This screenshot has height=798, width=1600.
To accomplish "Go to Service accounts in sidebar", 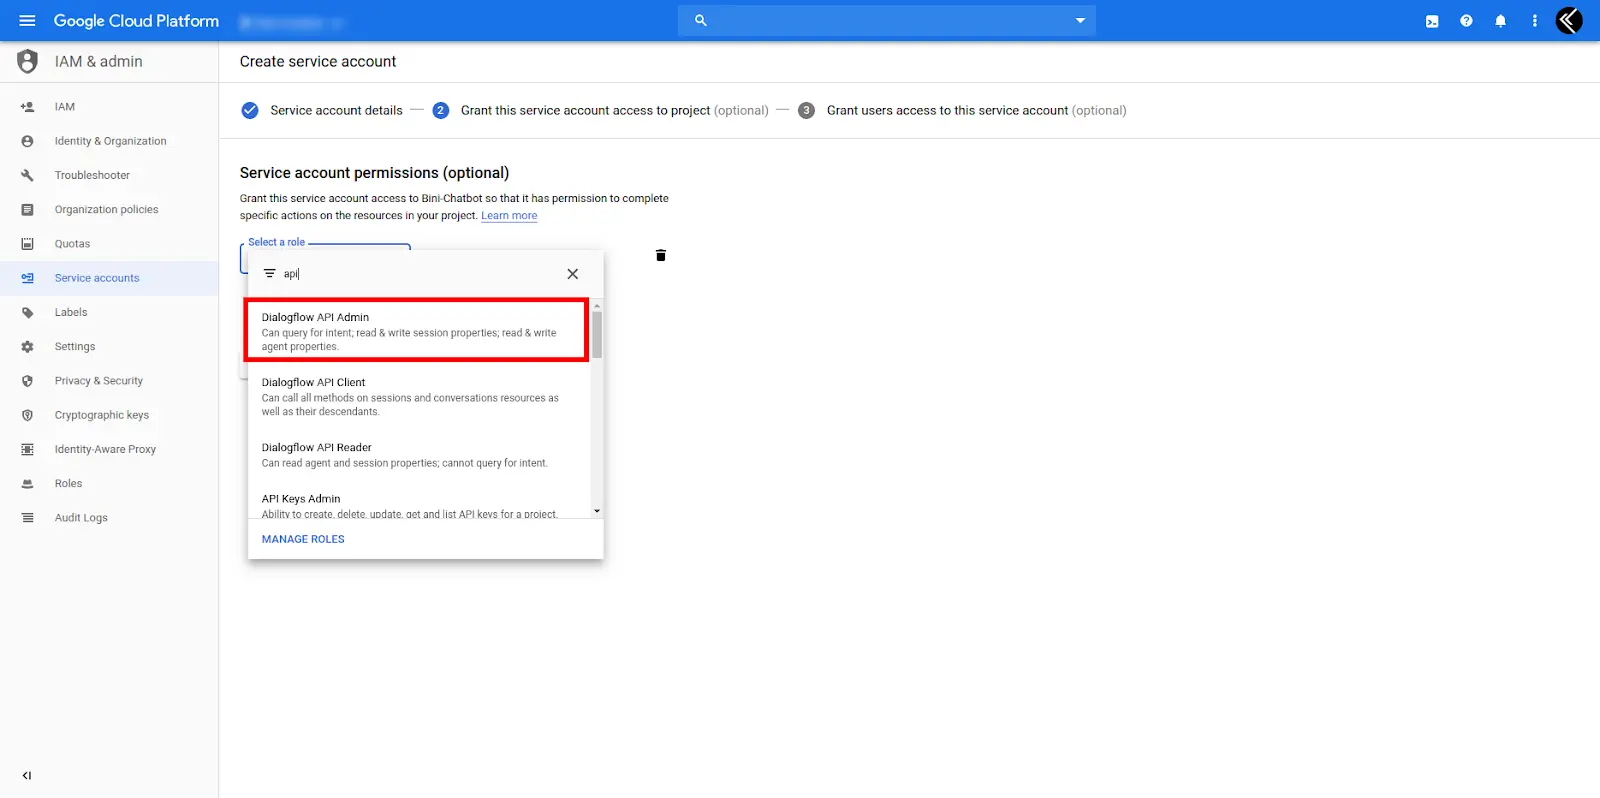I will 97,278.
